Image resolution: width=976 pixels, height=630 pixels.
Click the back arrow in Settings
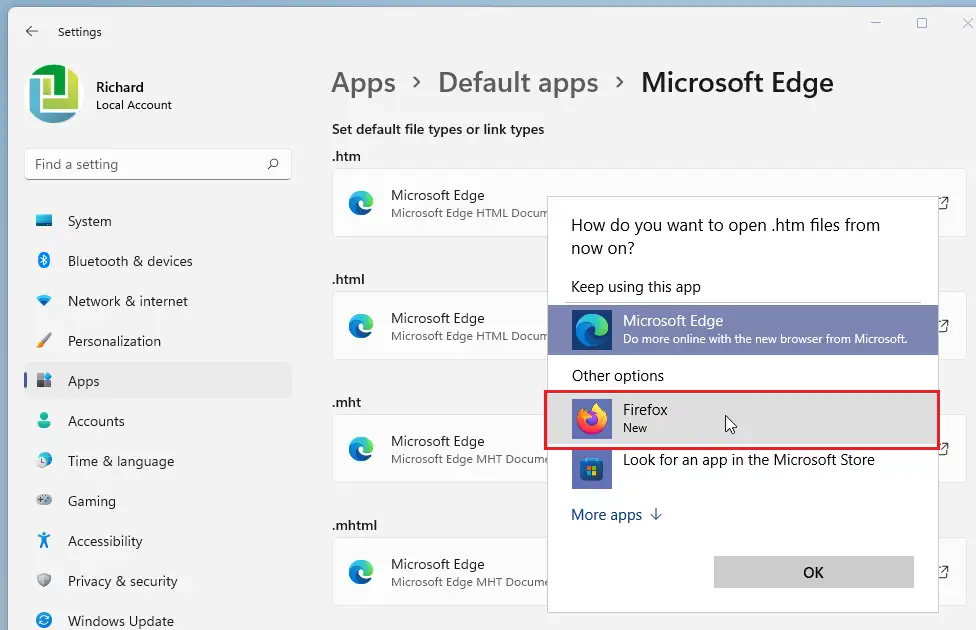pyautogui.click(x=32, y=31)
